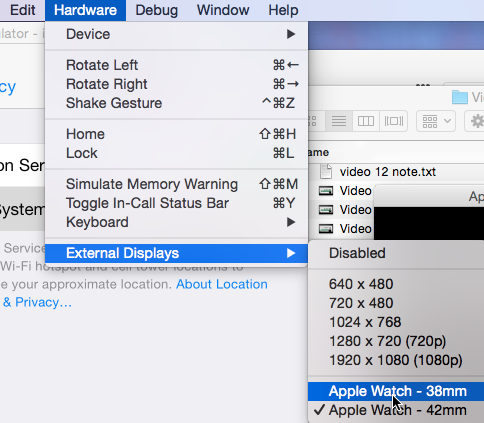Select the video 12 note.txt file icon
The image size is (484, 423).
326,172
